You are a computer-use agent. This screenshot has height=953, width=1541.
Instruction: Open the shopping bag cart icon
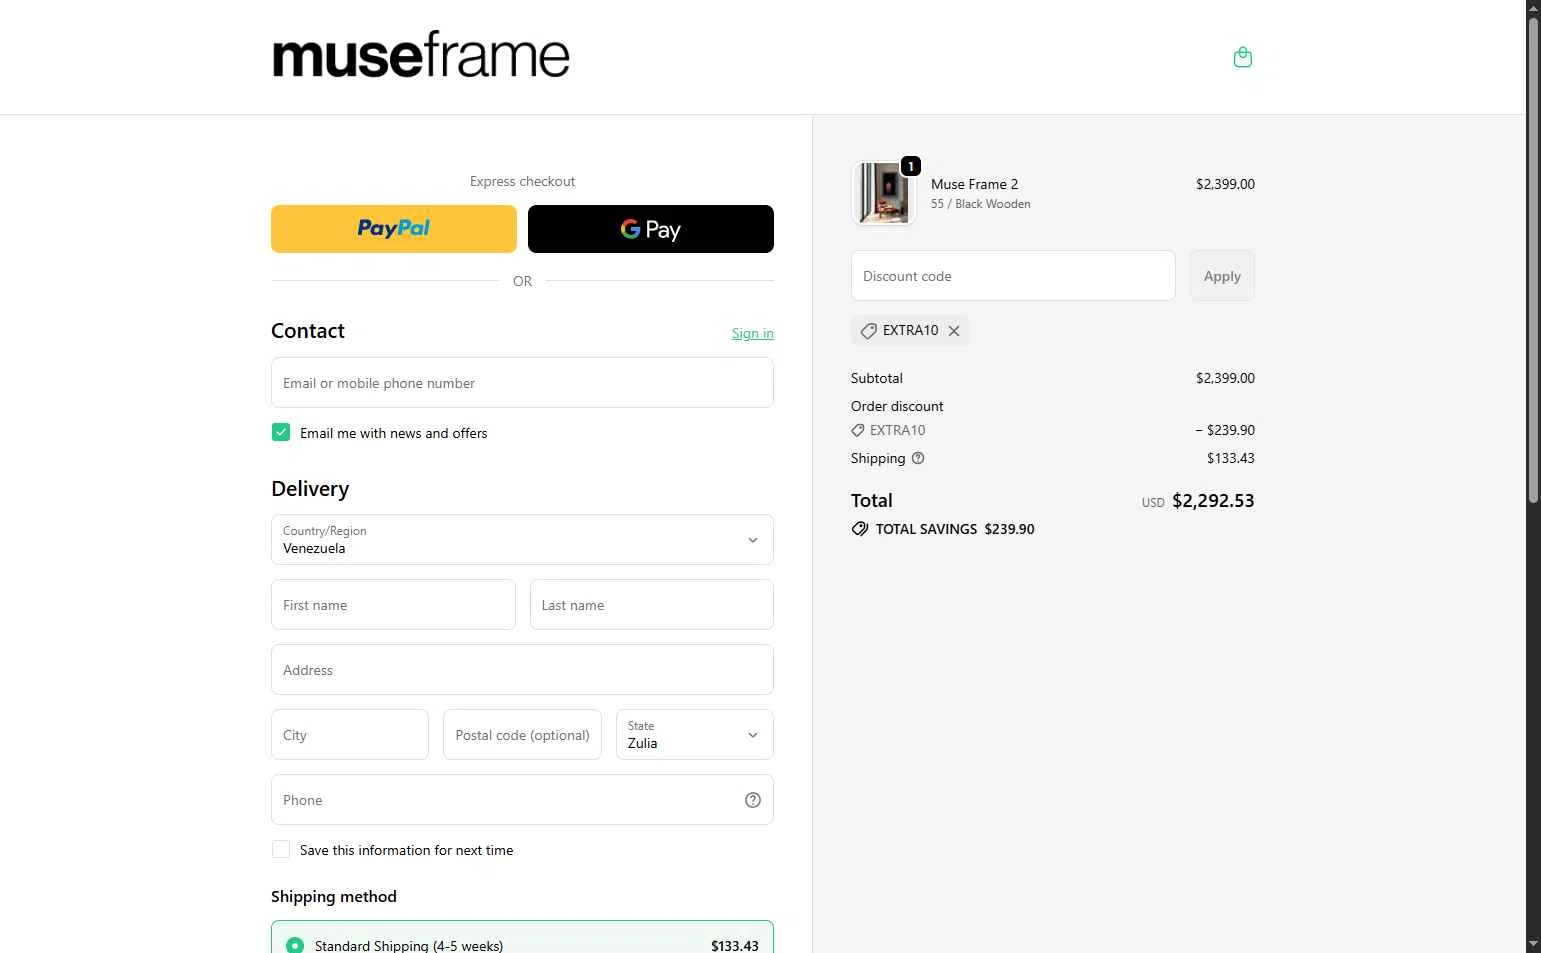click(x=1243, y=57)
